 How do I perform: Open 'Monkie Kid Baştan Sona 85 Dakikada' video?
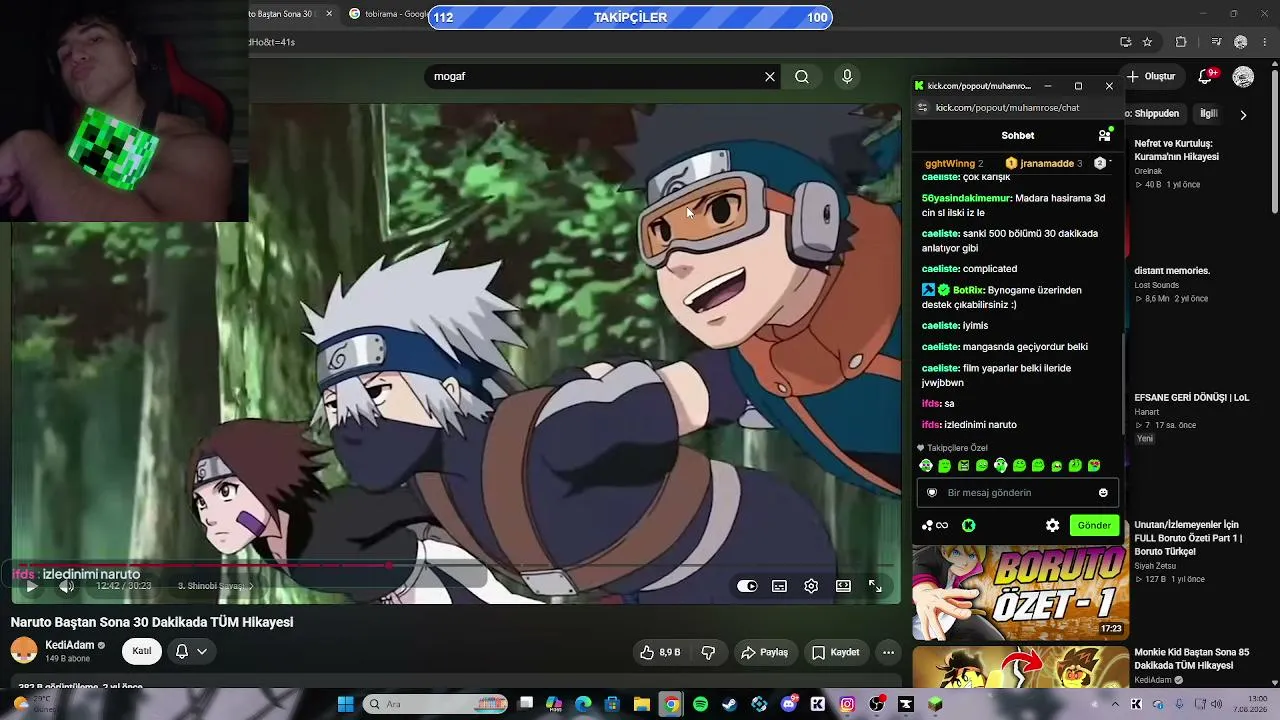coord(1192,659)
